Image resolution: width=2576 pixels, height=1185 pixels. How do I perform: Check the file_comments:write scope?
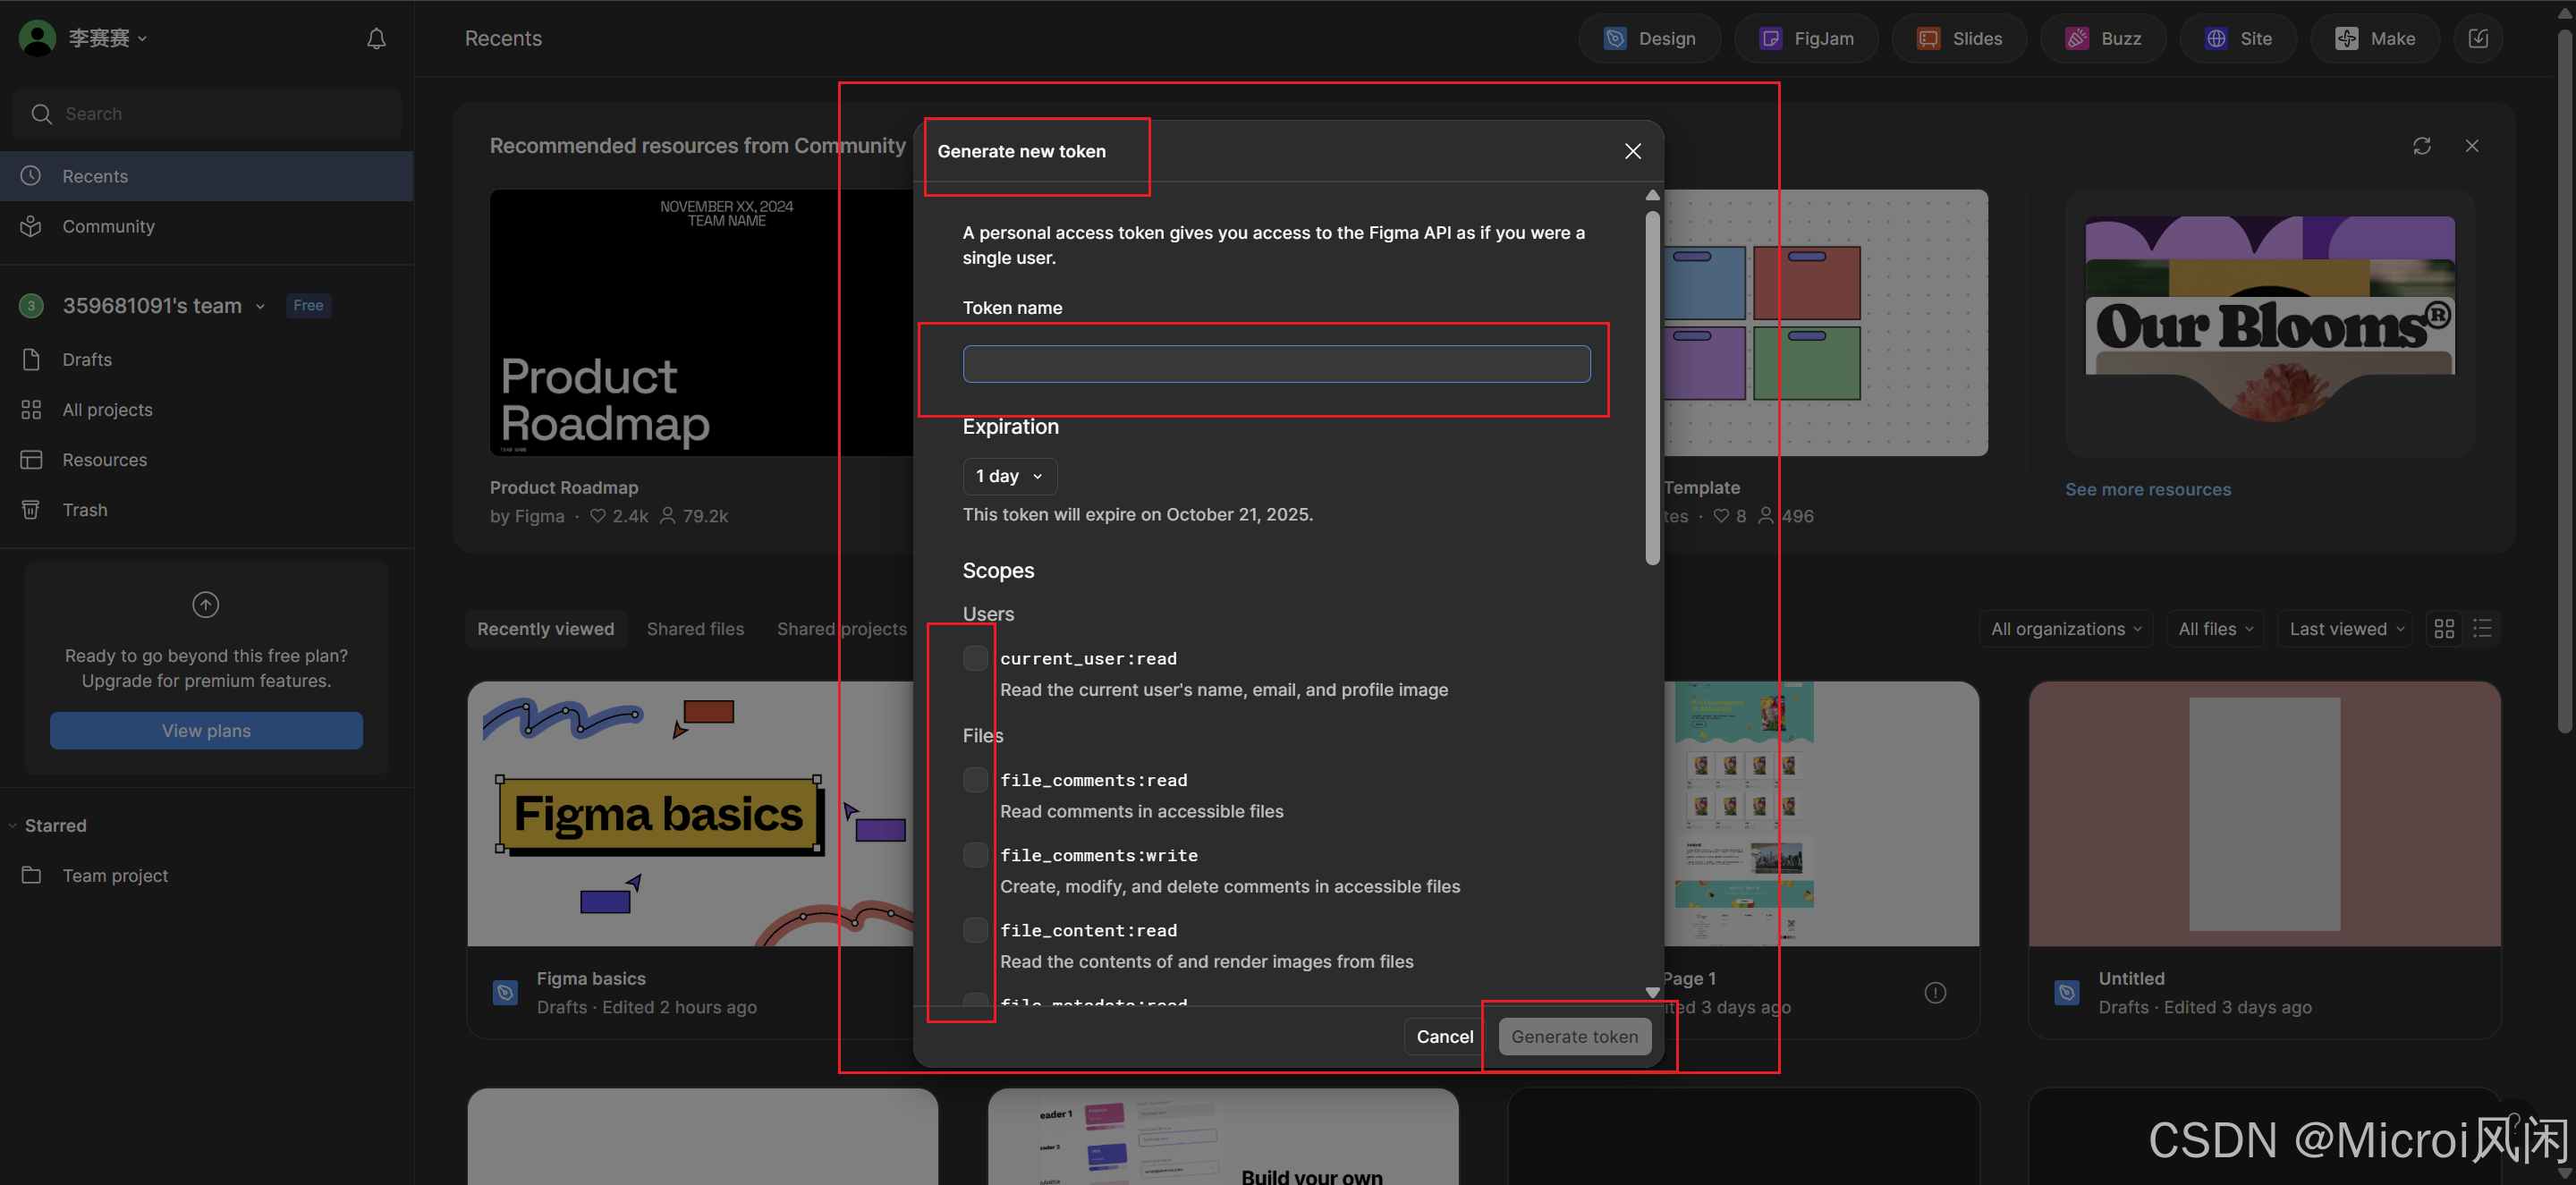pyautogui.click(x=975, y=854)
